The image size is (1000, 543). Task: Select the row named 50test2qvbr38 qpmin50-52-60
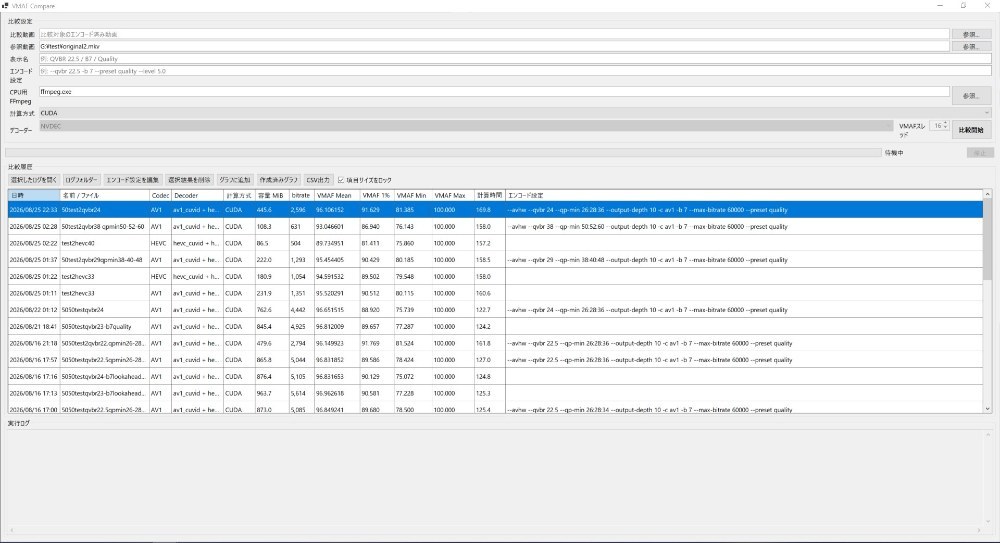[x=495, y=227]
